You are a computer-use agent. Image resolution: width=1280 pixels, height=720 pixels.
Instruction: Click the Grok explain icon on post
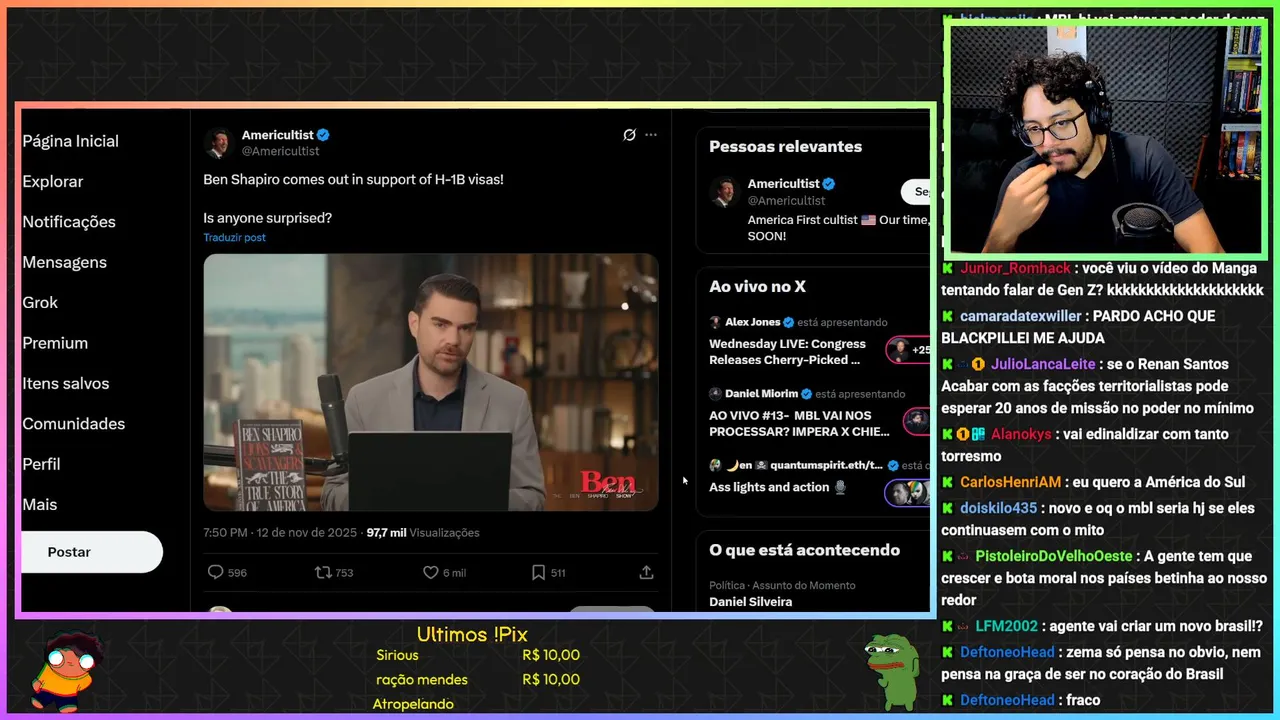coord(629,135)
